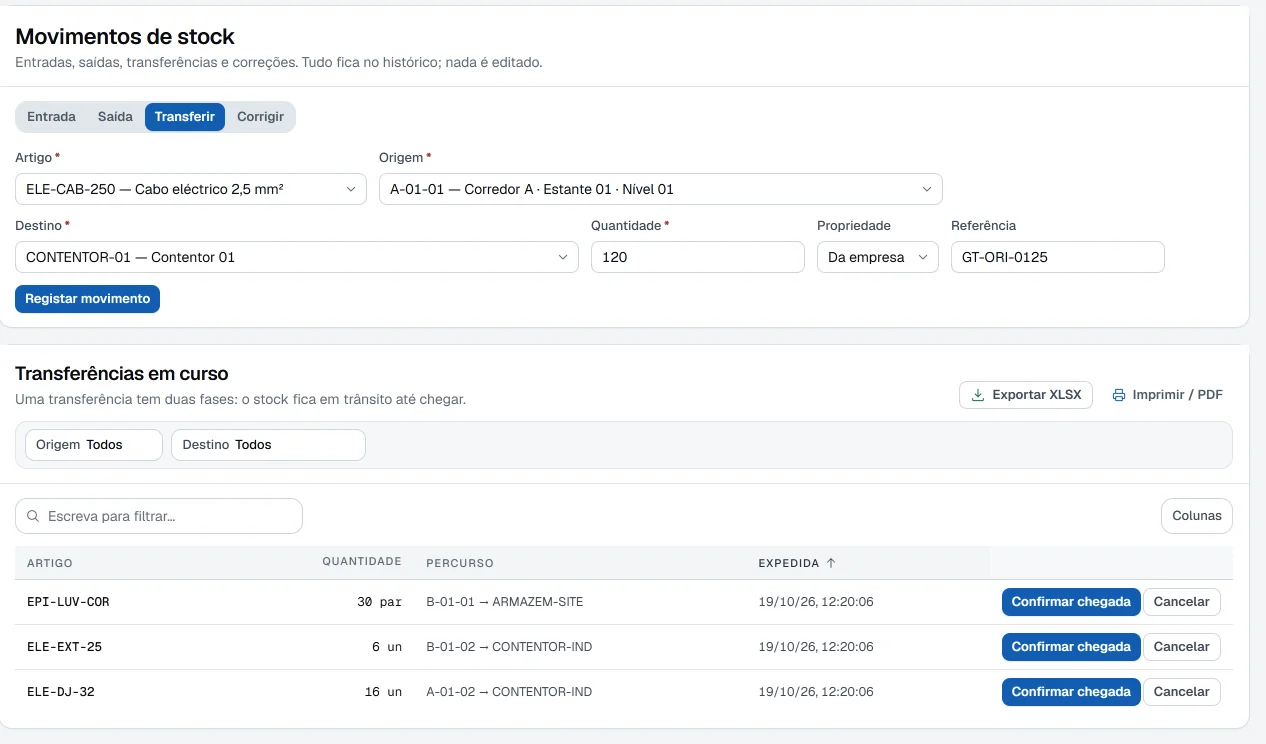Click the download icon on Exportar XLSX
The height and width of the screenshot is (744, 1266).
[977, 395]
